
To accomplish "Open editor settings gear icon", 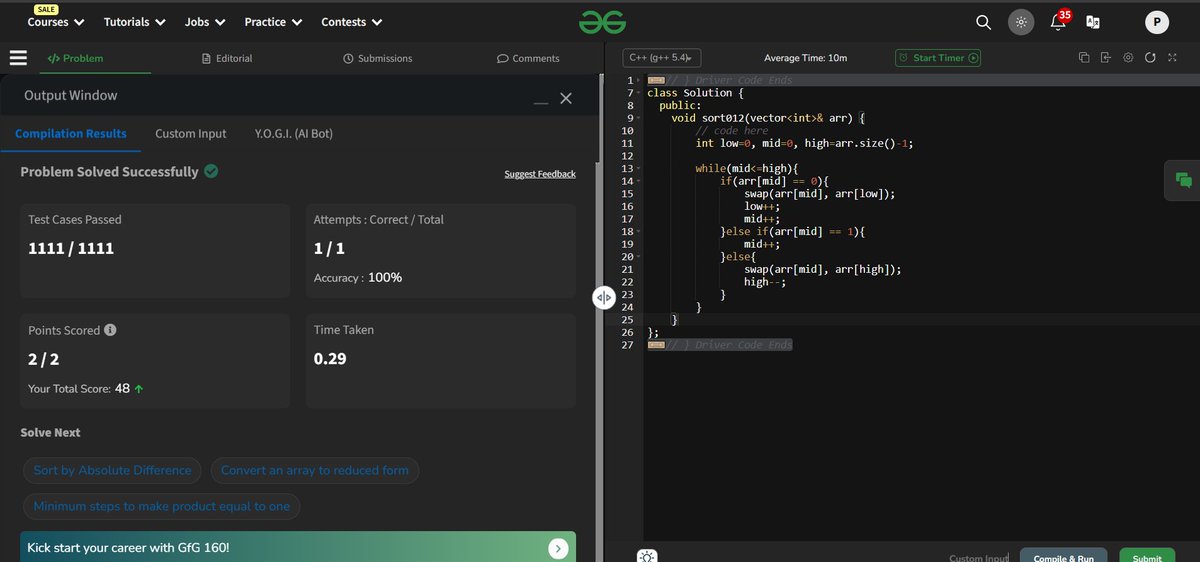I will 1128,58.
